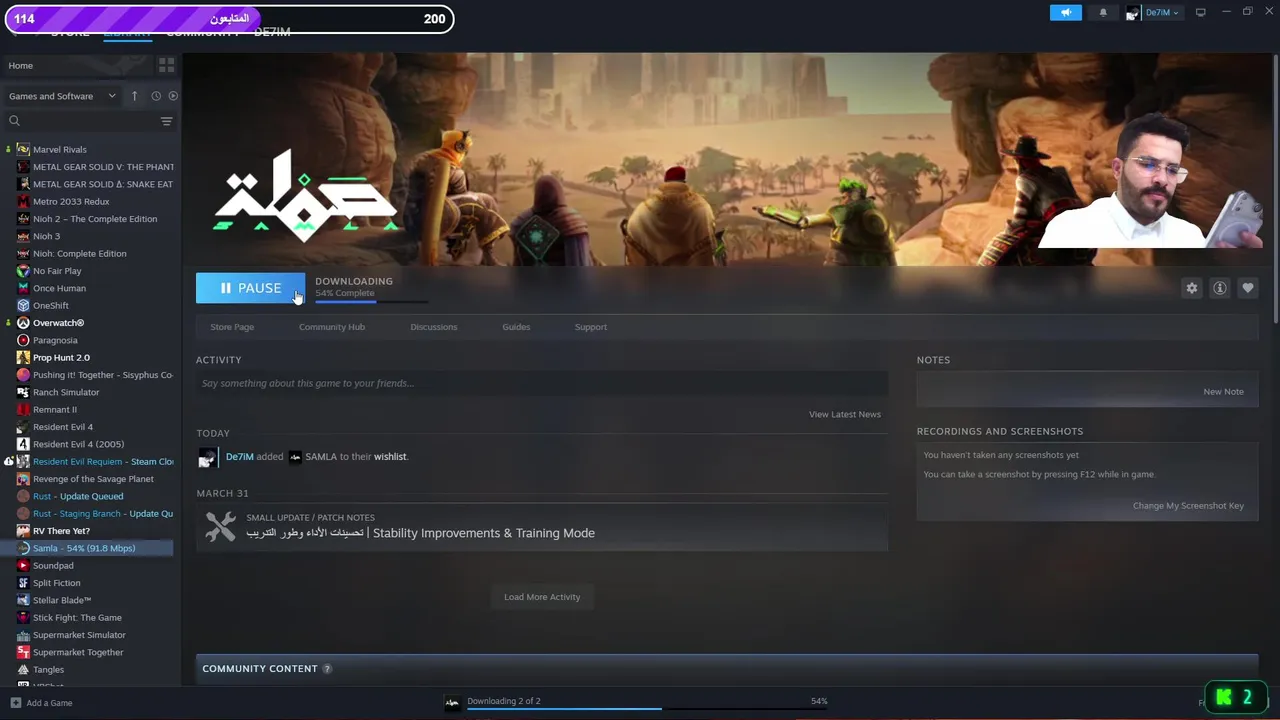The height and width of the screenshot is (720, 1280).
Task: Open the Support tab
Action: 591,327
